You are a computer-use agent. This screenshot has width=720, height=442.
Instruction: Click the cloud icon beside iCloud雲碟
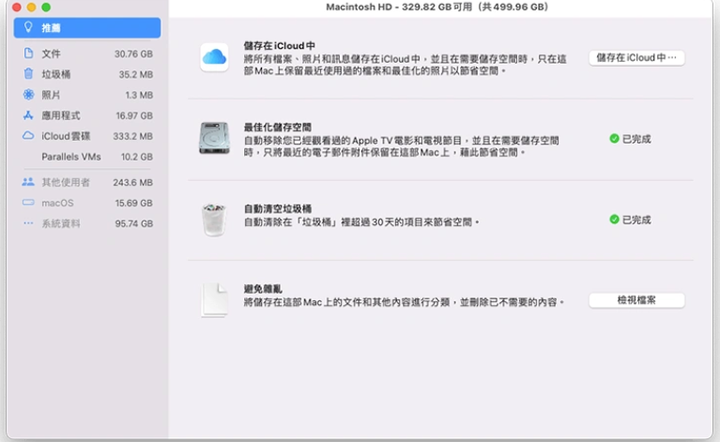click(28, 136)
